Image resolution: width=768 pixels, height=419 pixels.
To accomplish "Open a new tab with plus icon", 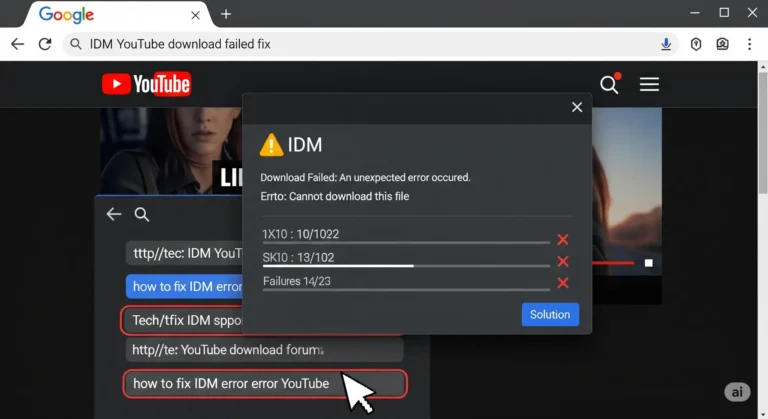I will coord(226,14).
